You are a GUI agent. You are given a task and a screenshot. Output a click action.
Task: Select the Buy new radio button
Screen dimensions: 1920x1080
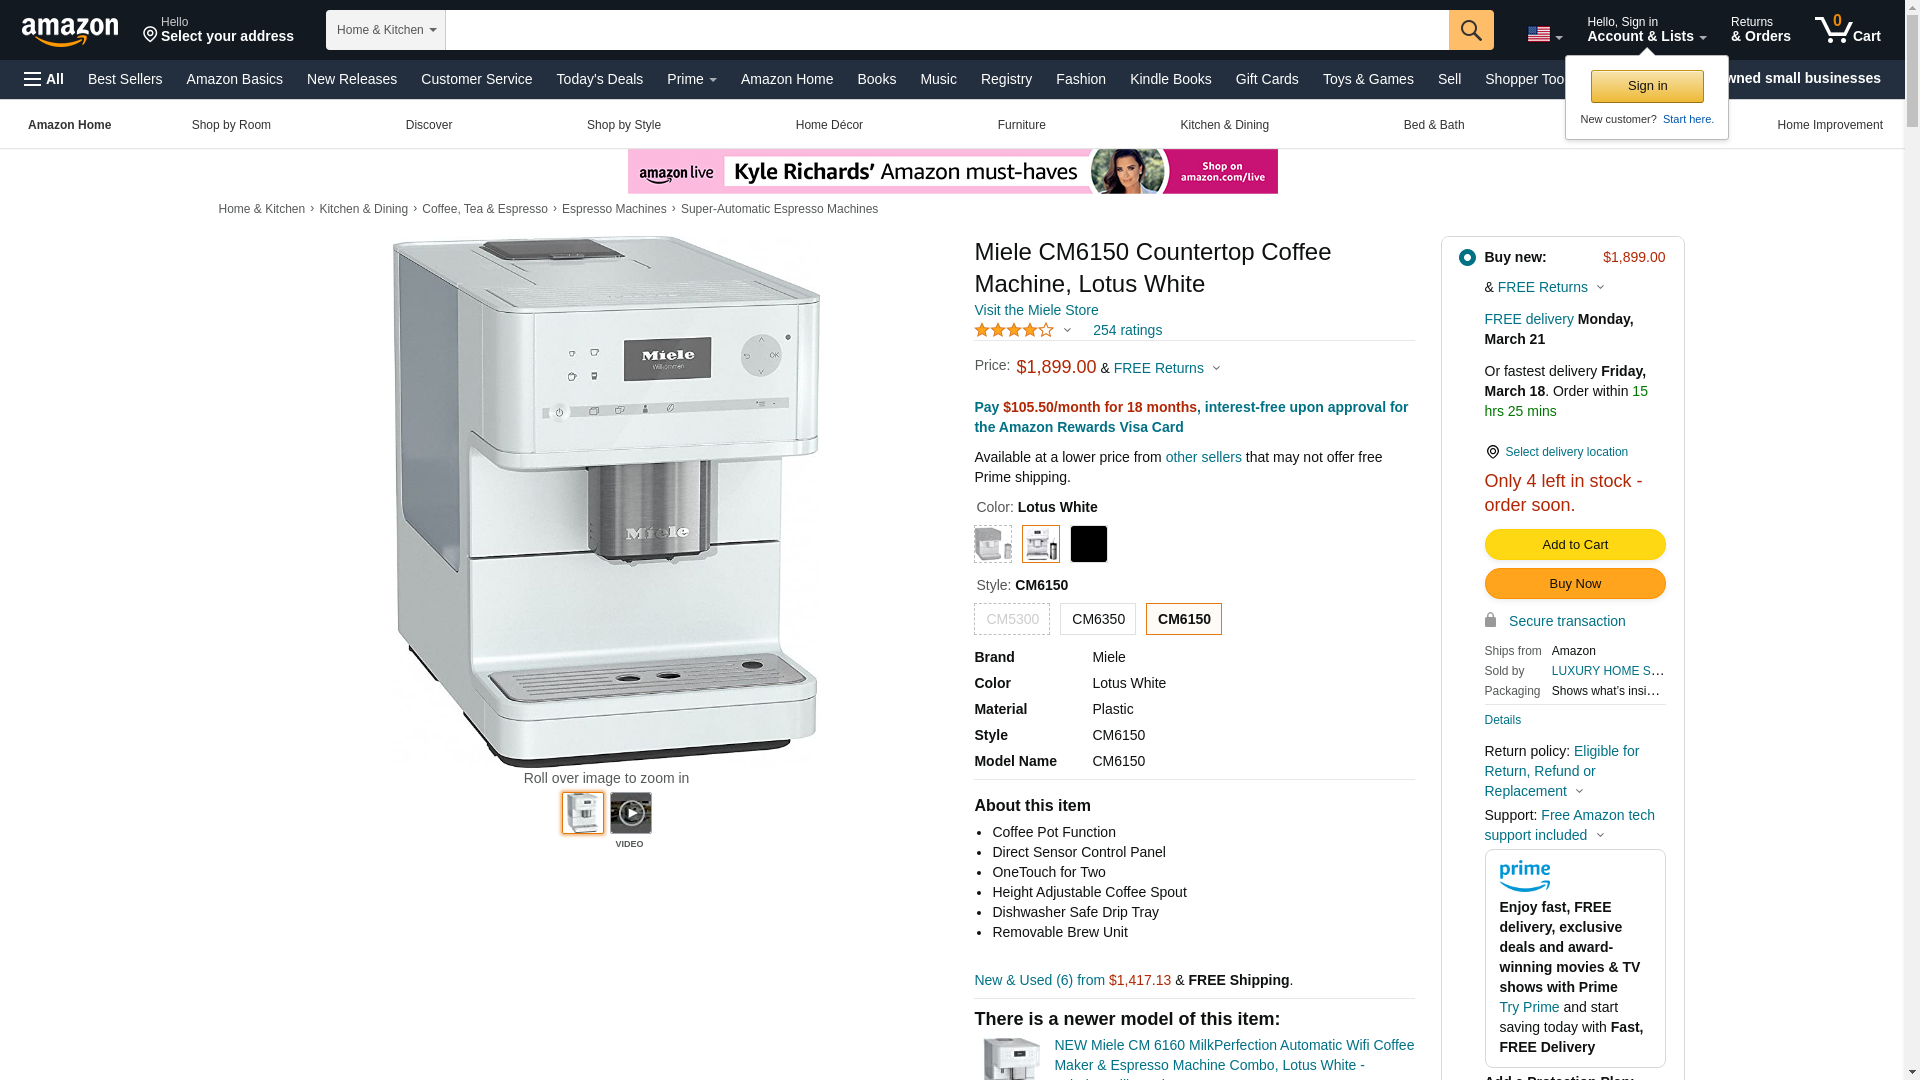1467,258
